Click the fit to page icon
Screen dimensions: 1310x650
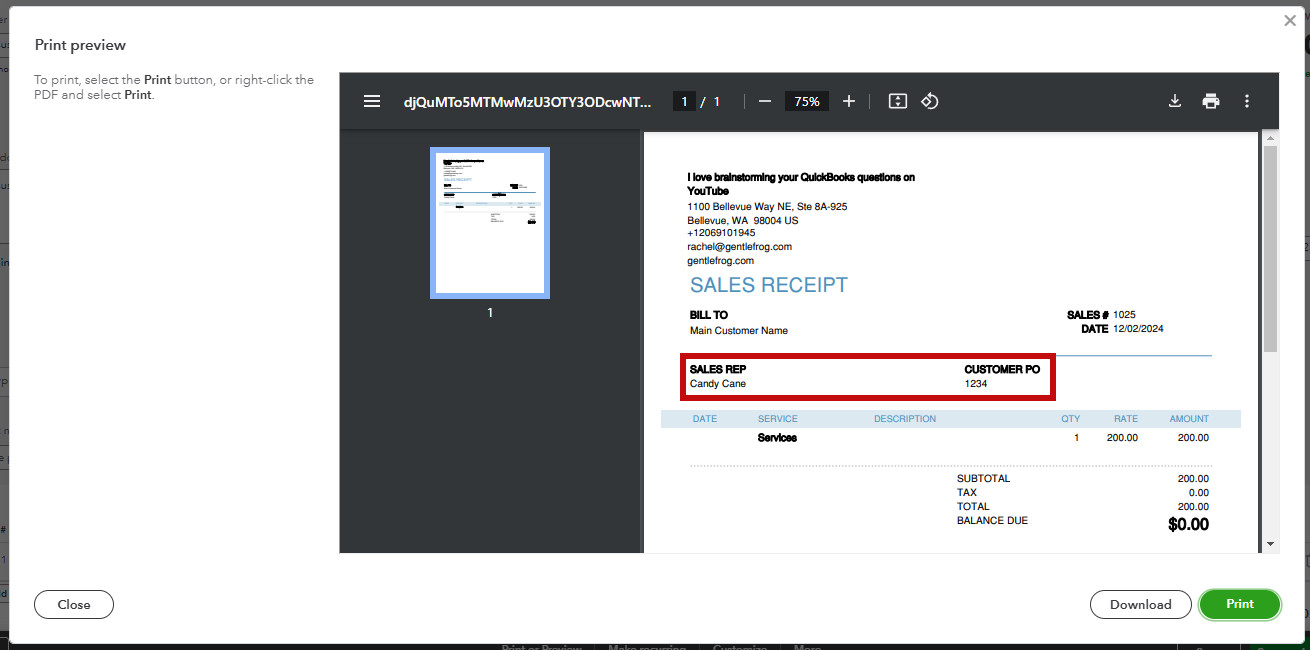[898, 101]
